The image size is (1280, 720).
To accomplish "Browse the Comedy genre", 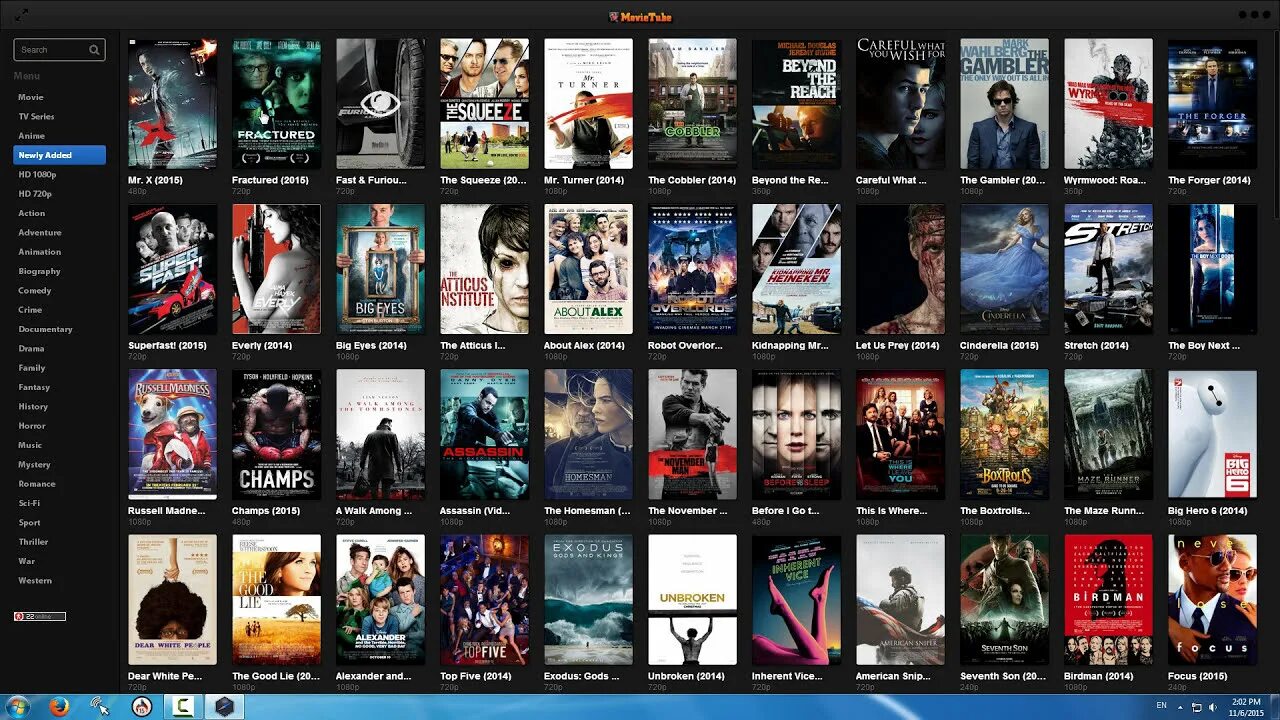I will [x=35, y=290].
